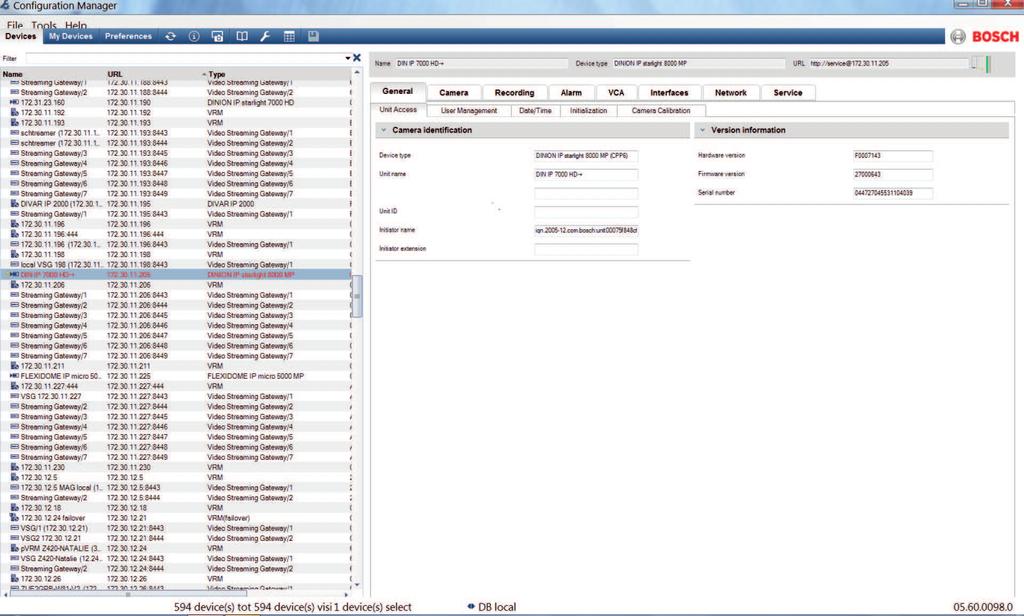Clear the filter with the X icon
Viewport: 1024px width, 616px height.
coord(357,58)
